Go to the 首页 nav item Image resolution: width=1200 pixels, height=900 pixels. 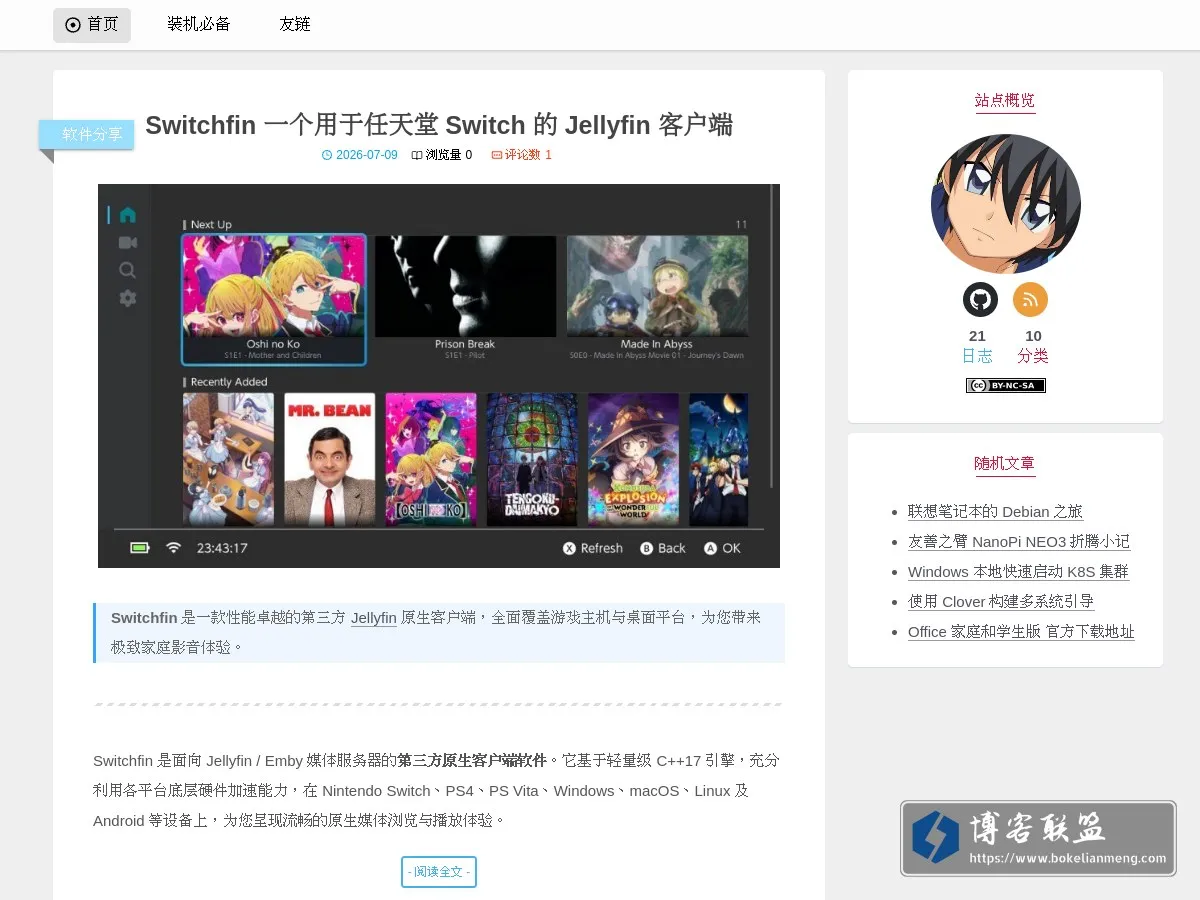pyautogui.click(x=92, y=25)
